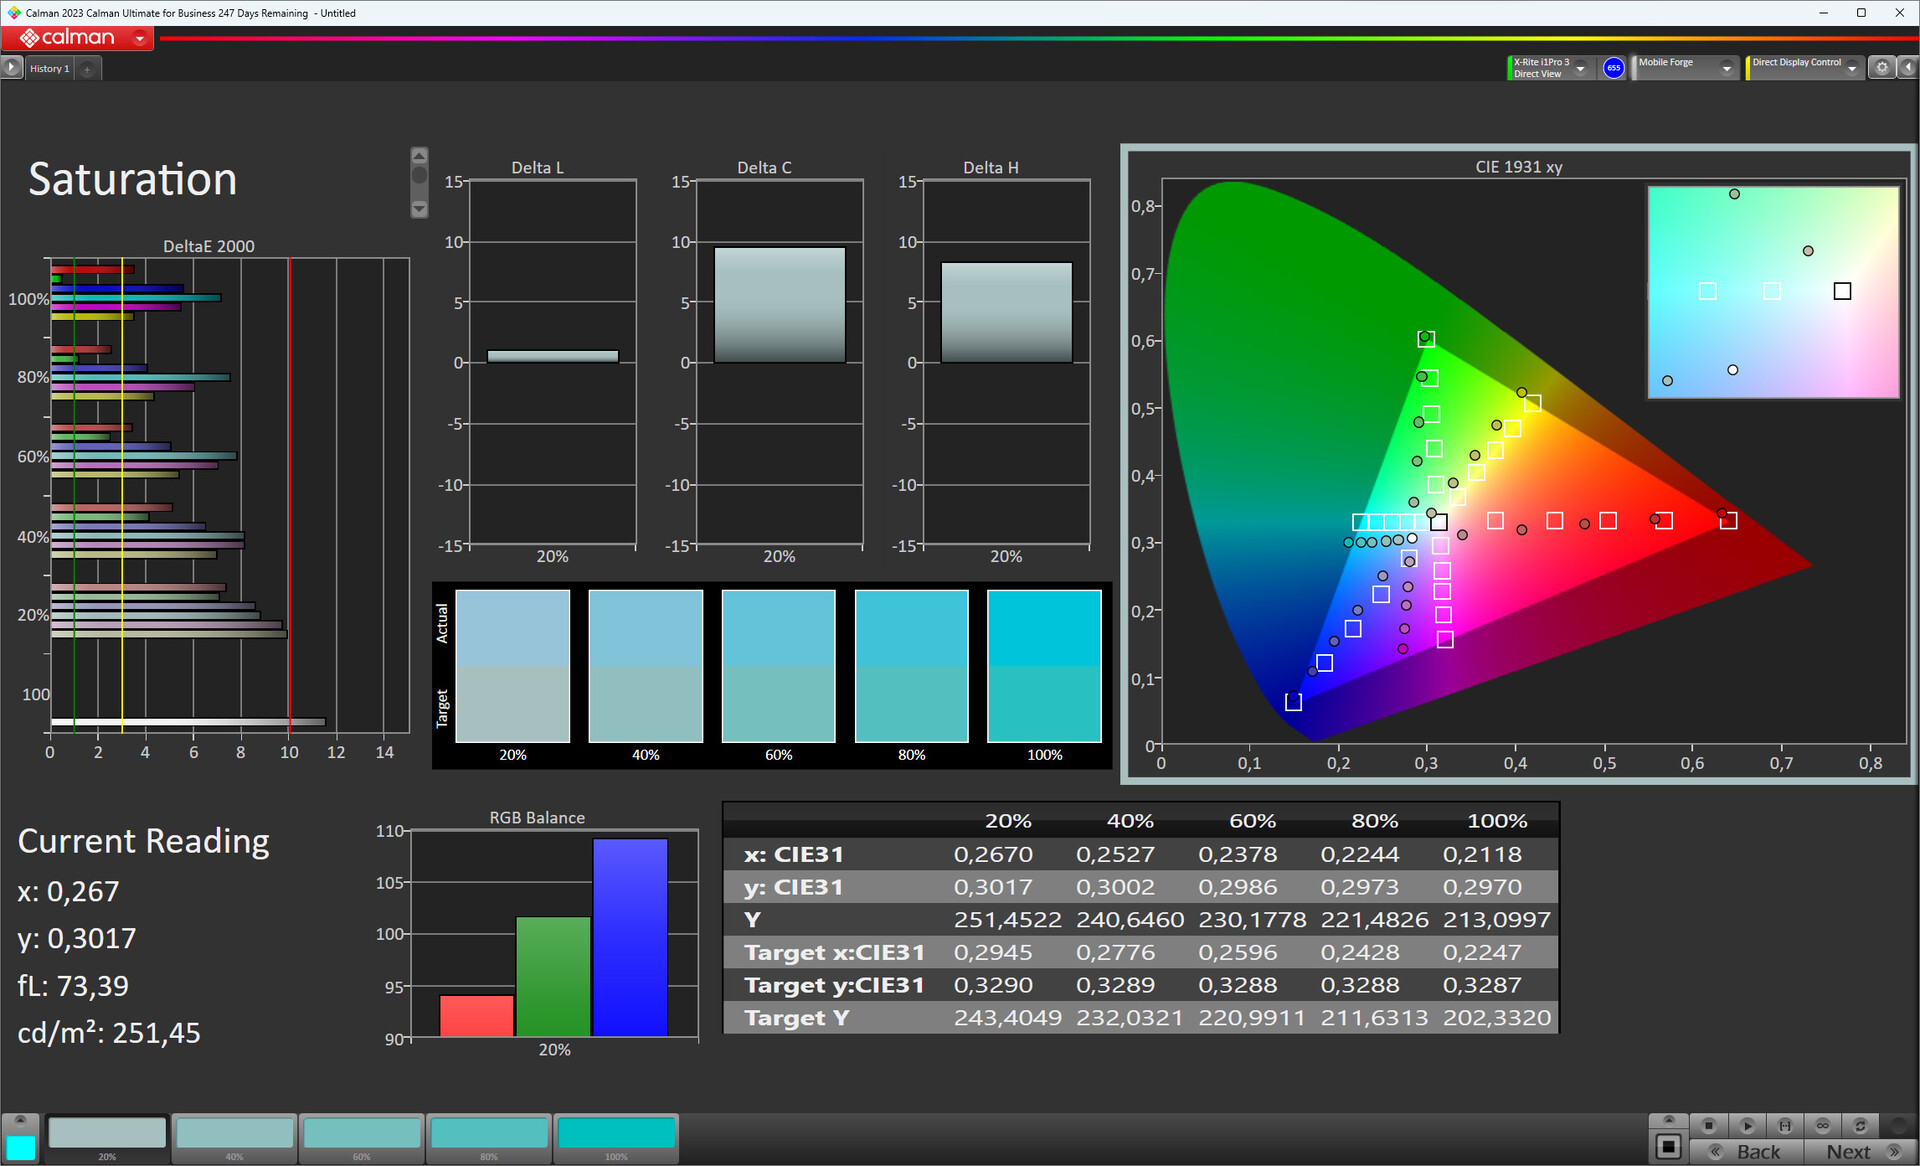Click the stop measurement icon

(x=1709, y=1125)
